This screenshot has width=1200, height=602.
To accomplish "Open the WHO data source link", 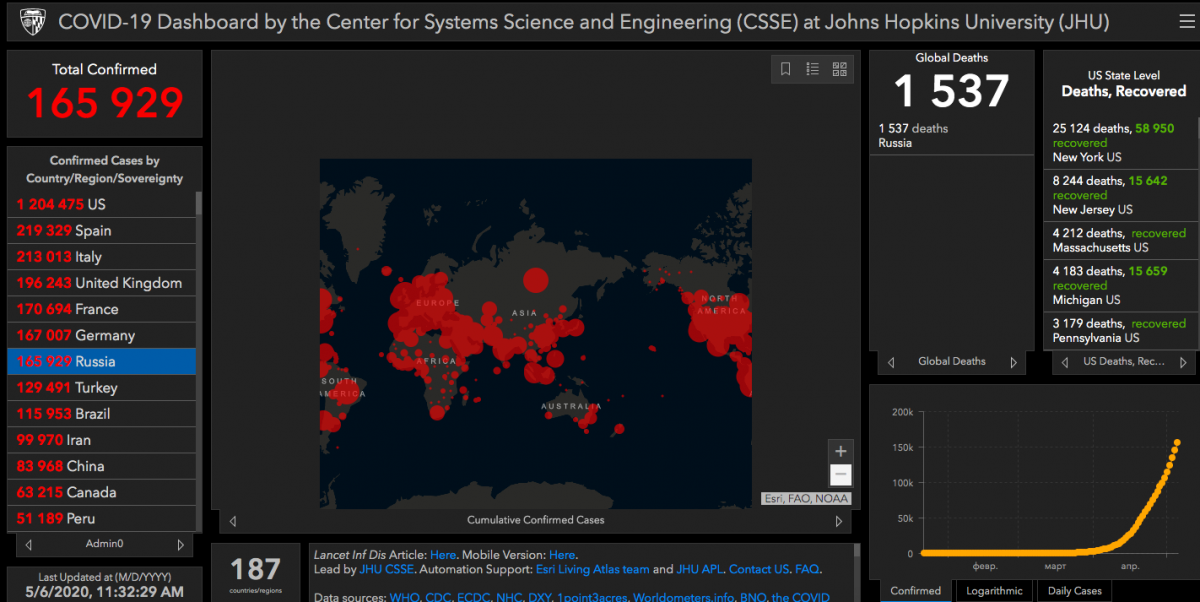I will 407,597.
